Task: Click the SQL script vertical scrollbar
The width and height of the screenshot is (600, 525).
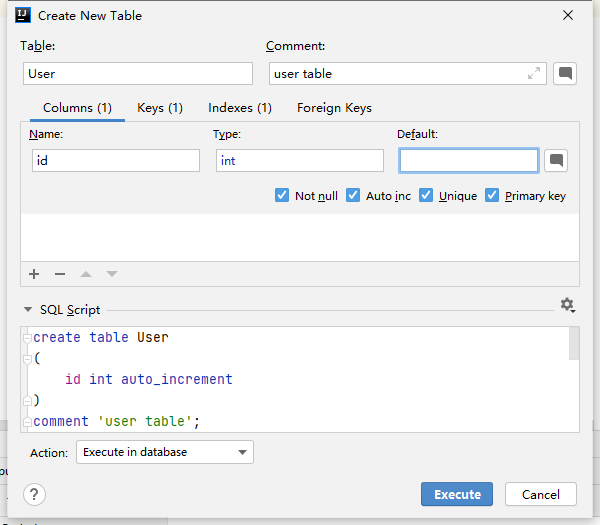Action: click(x=574, y=343)
